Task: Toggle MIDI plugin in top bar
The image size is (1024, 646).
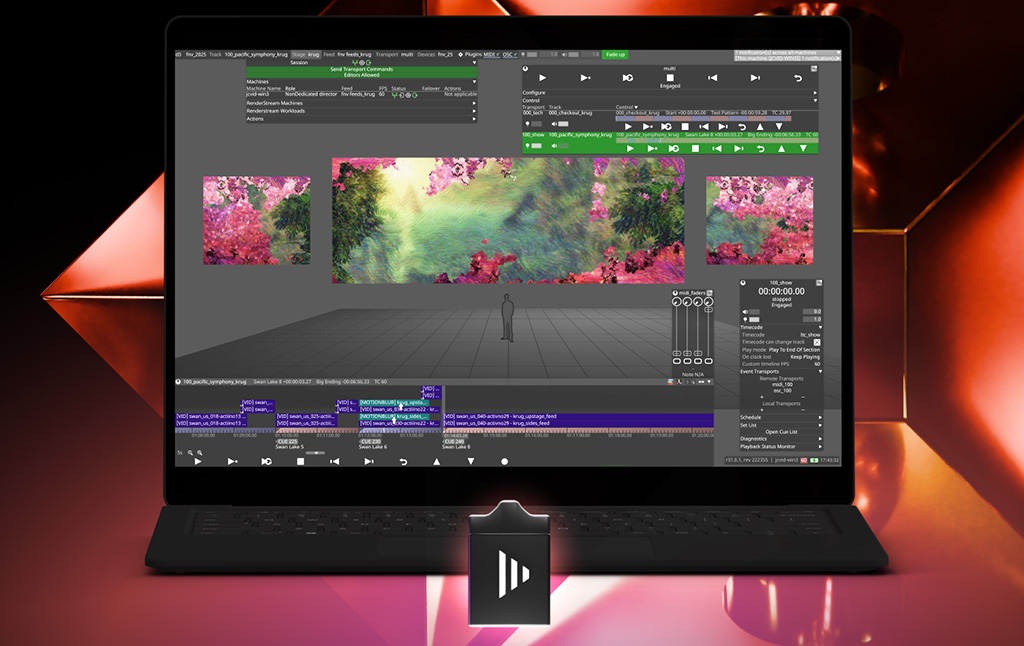Action: (490, 55)
